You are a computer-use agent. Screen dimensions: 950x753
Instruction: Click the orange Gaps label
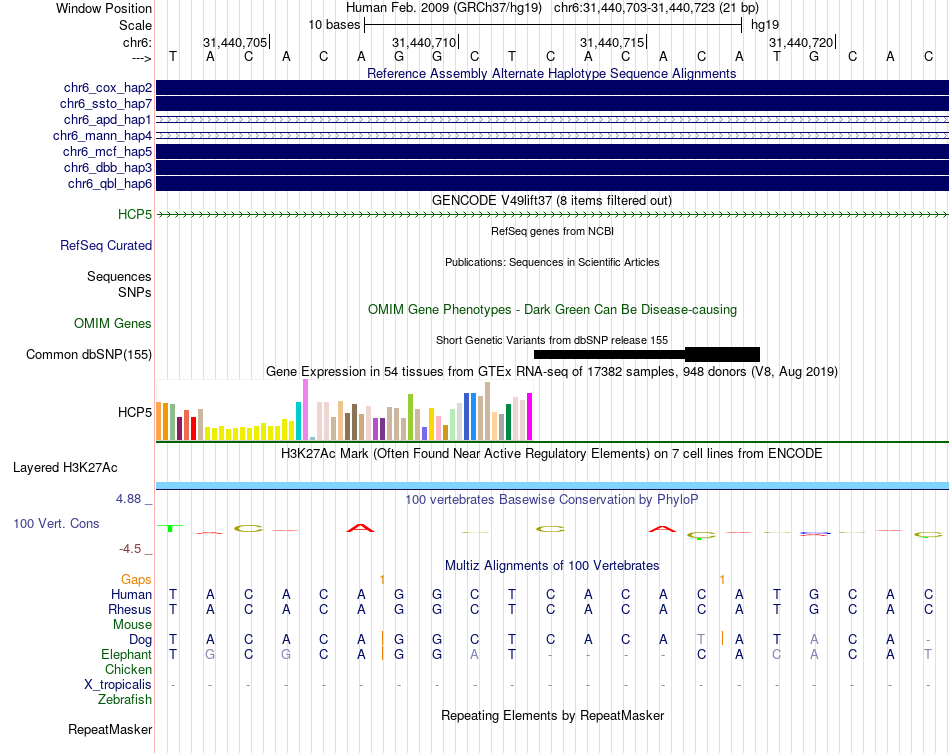(x=136, y=580)
